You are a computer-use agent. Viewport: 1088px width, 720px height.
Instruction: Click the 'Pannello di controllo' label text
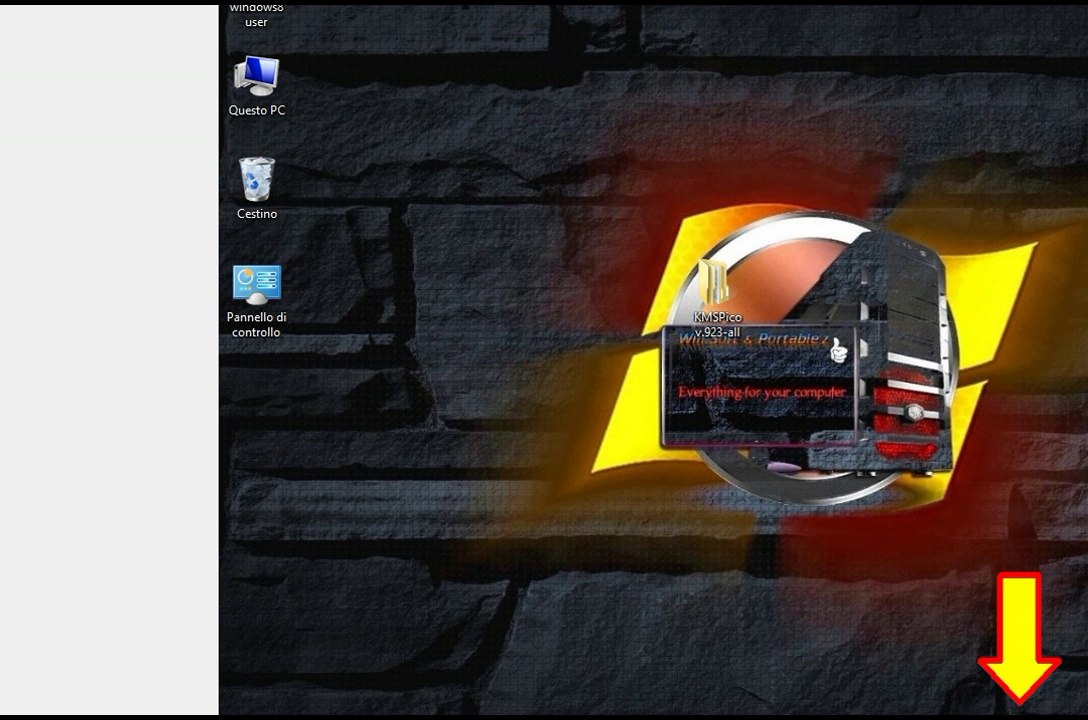[x=256, y=325]
